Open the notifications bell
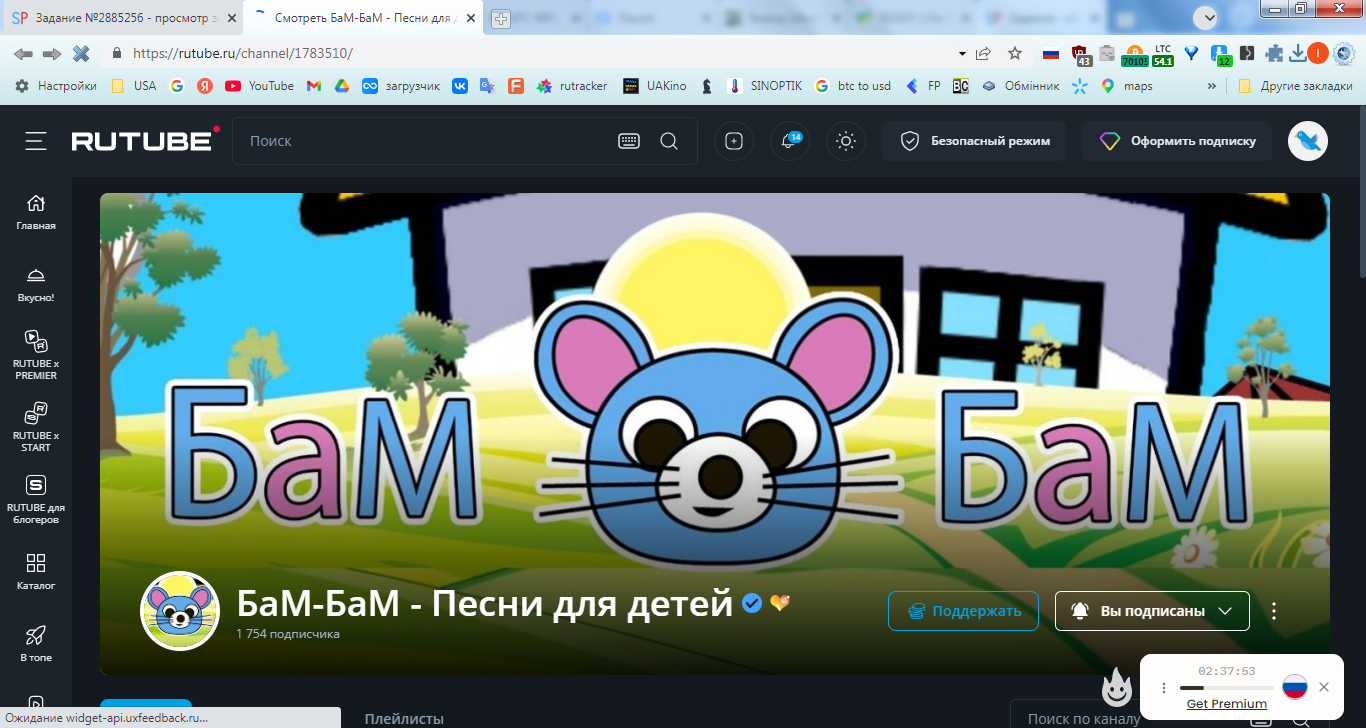This screenshot has height=728, width=1366. pos(790,141)
